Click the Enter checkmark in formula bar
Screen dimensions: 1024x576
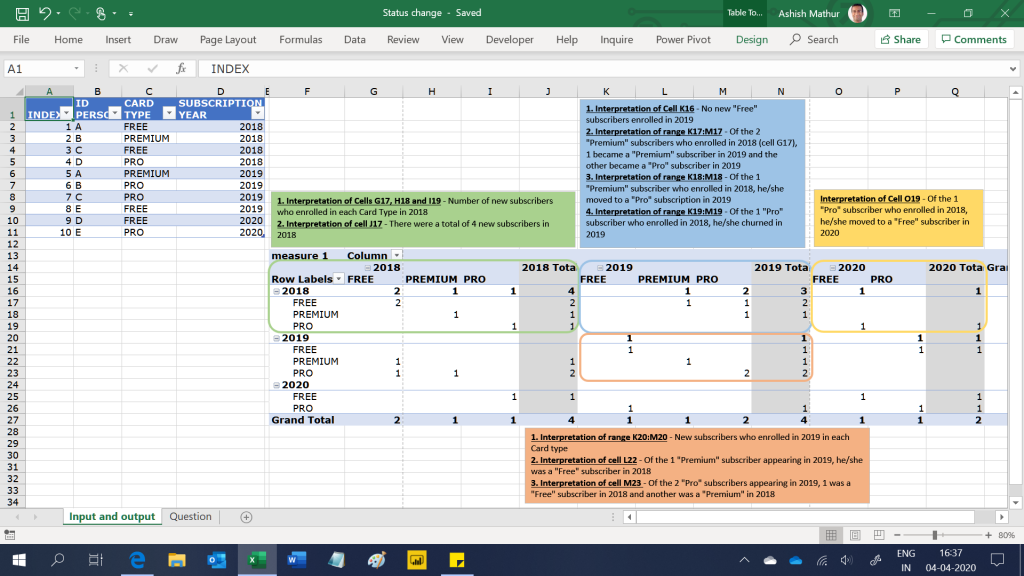(x=152, y=69)
